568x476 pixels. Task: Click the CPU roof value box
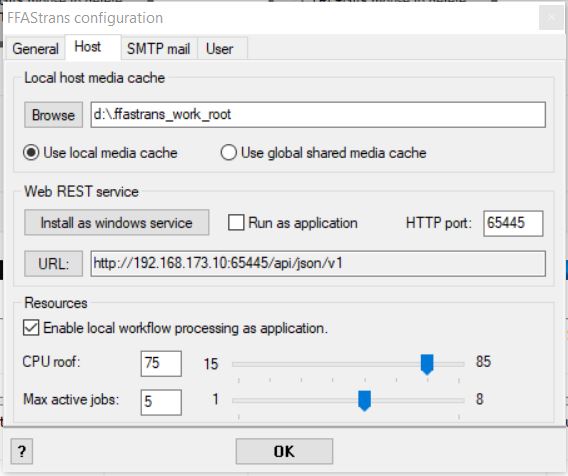tap(161, 363)
